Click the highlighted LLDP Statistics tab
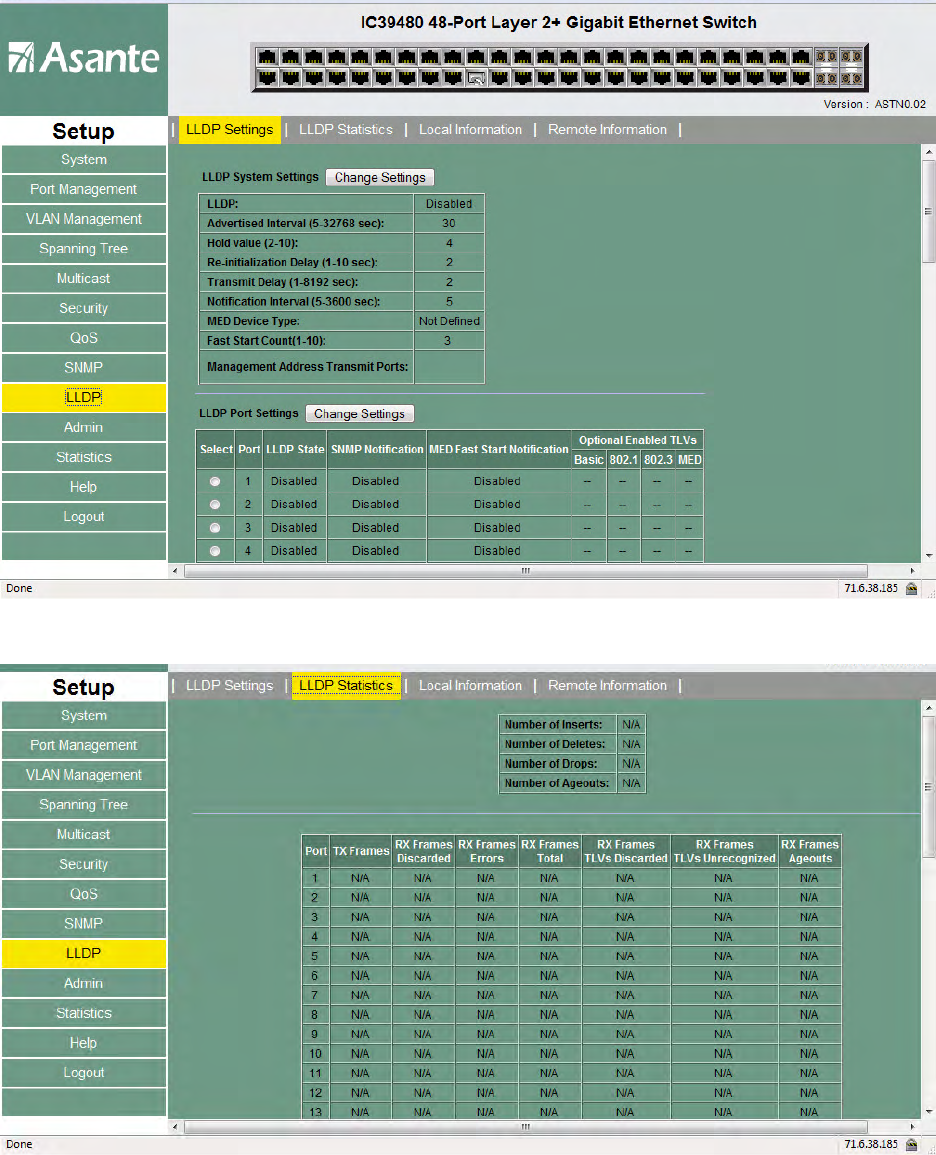Viewport: 936px width, 1155px height. click(x=346, y=686)
